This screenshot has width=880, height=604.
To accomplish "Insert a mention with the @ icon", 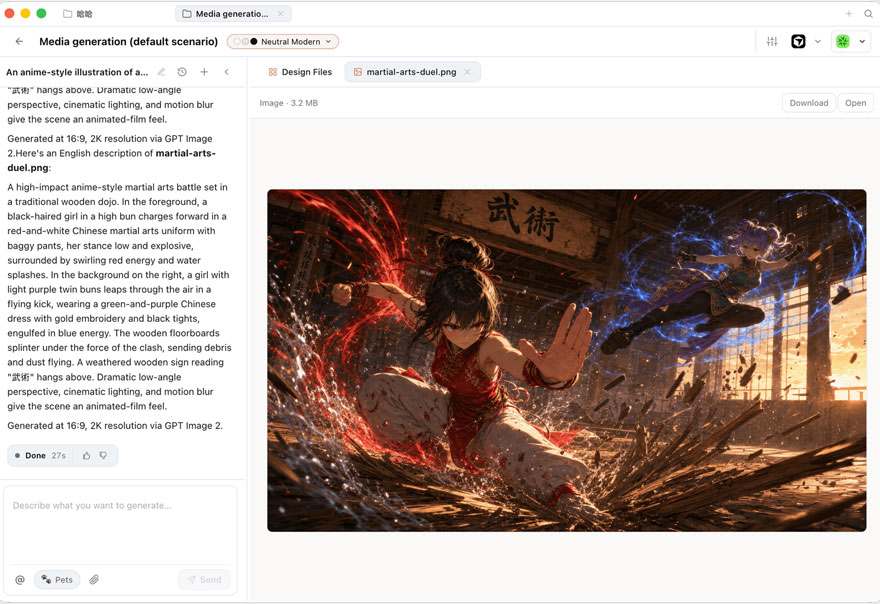I will [20, 580].
